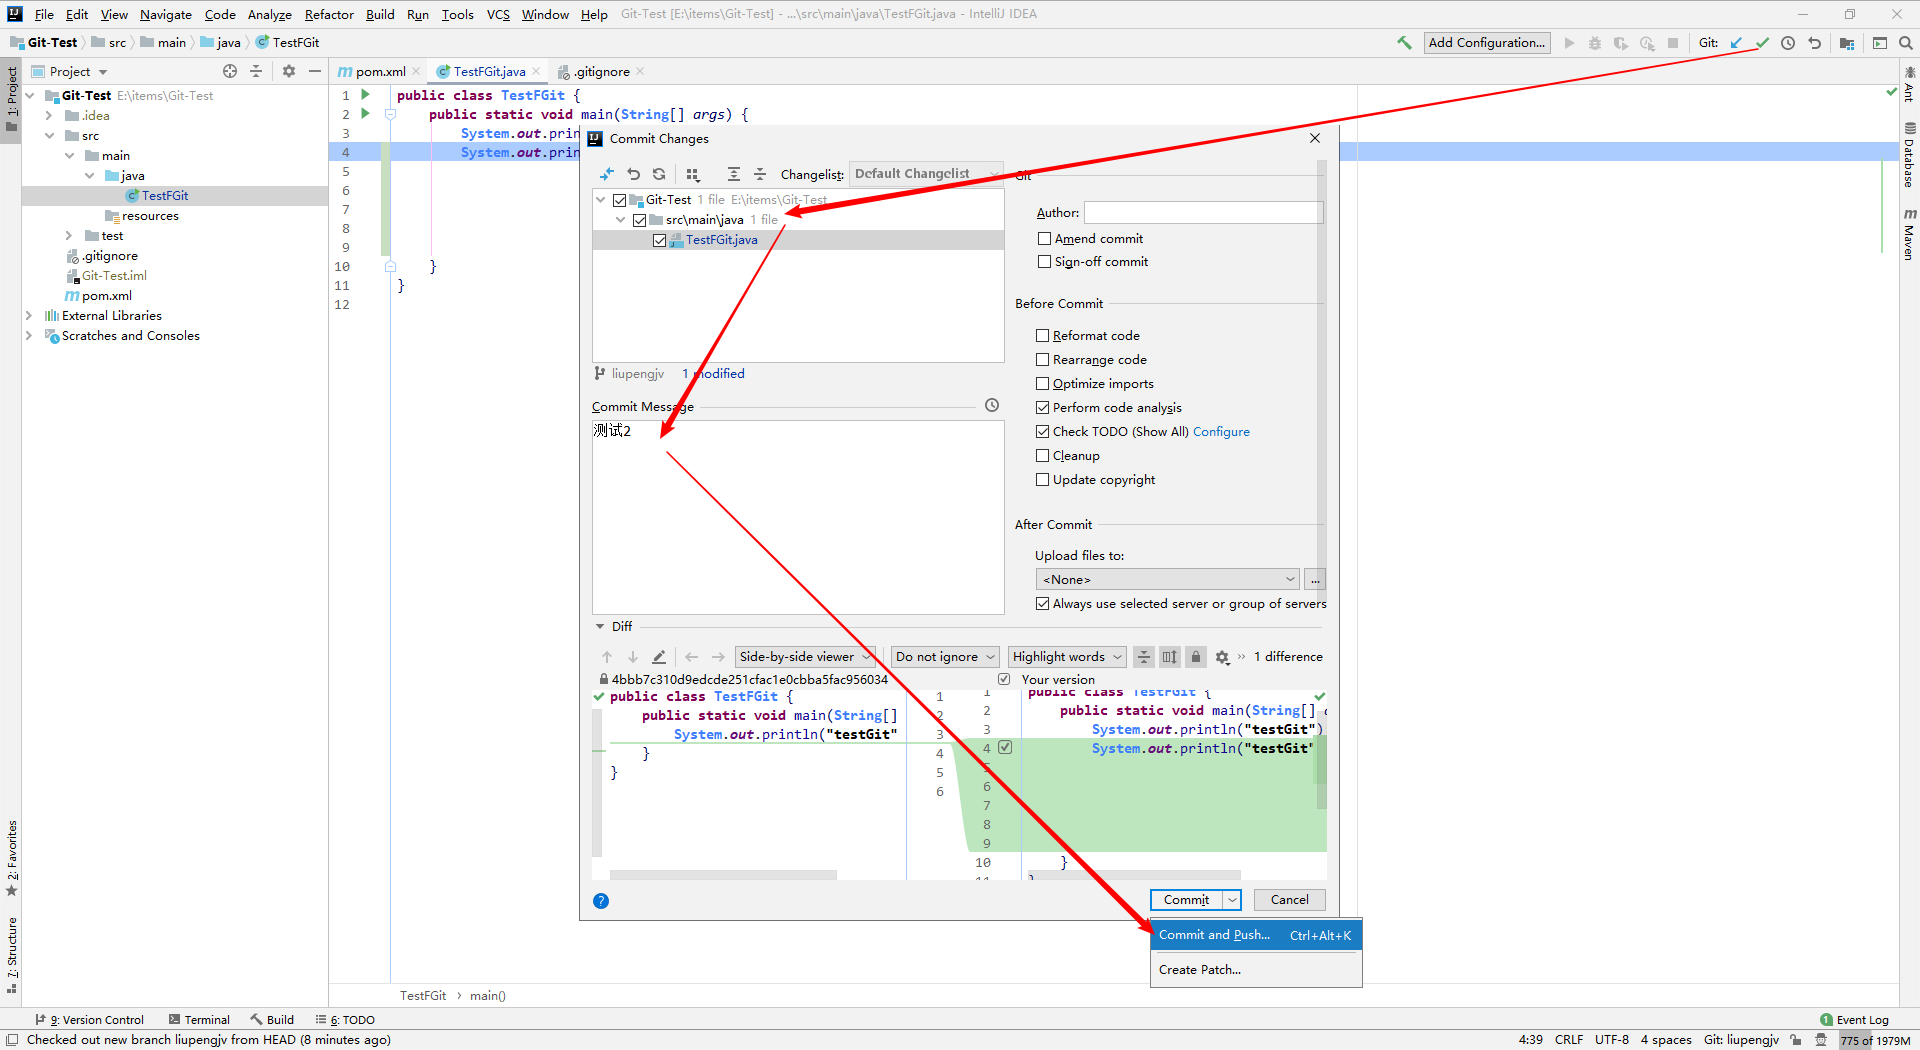This screenshot has width=1920, height=1050.
Task: Click the Cancel button
Action: pyautogui.click(x=1289, y=900)
